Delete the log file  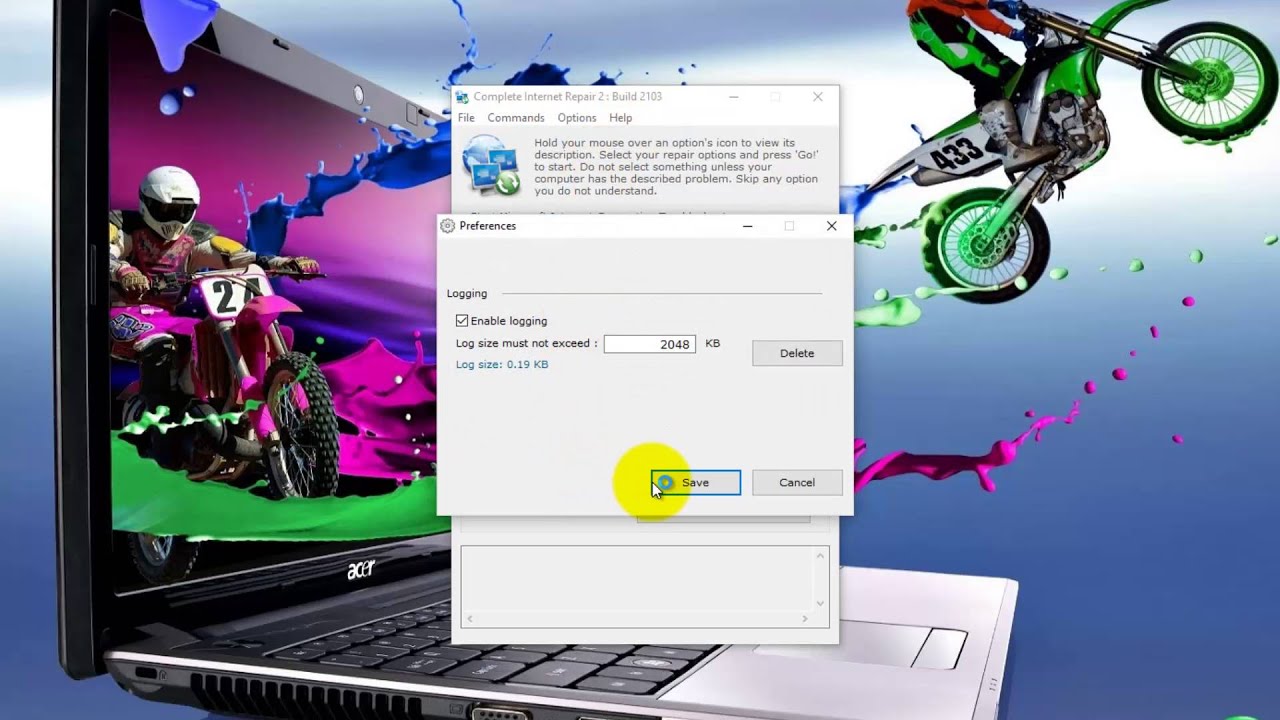(797, 353)
